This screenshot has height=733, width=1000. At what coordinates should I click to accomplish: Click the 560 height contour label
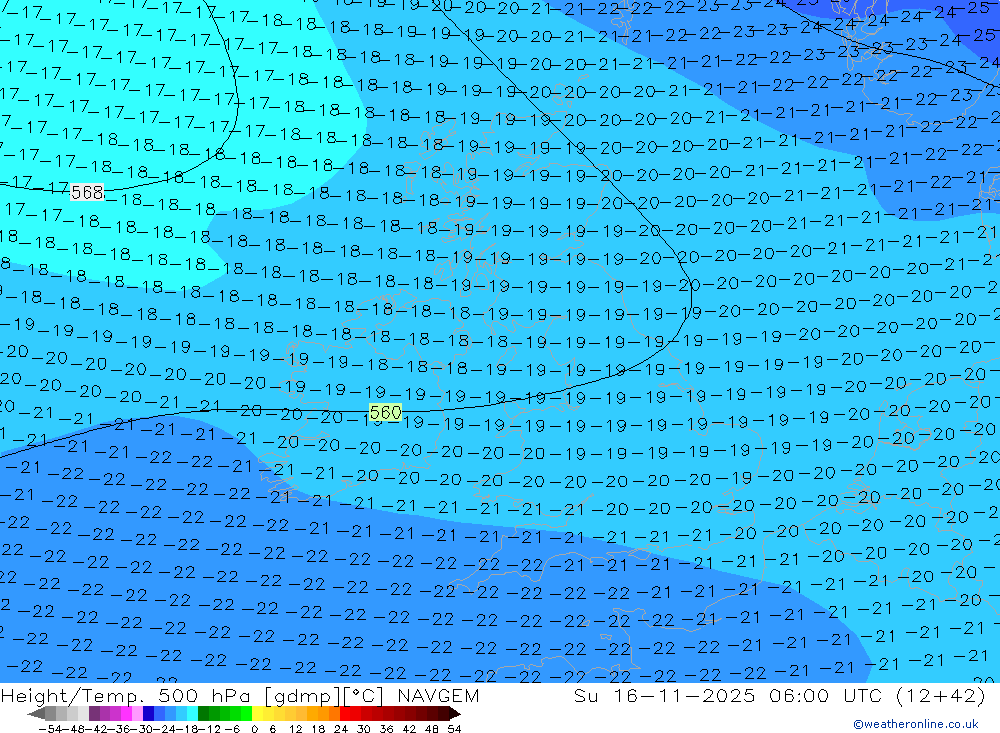coord(385,412)
